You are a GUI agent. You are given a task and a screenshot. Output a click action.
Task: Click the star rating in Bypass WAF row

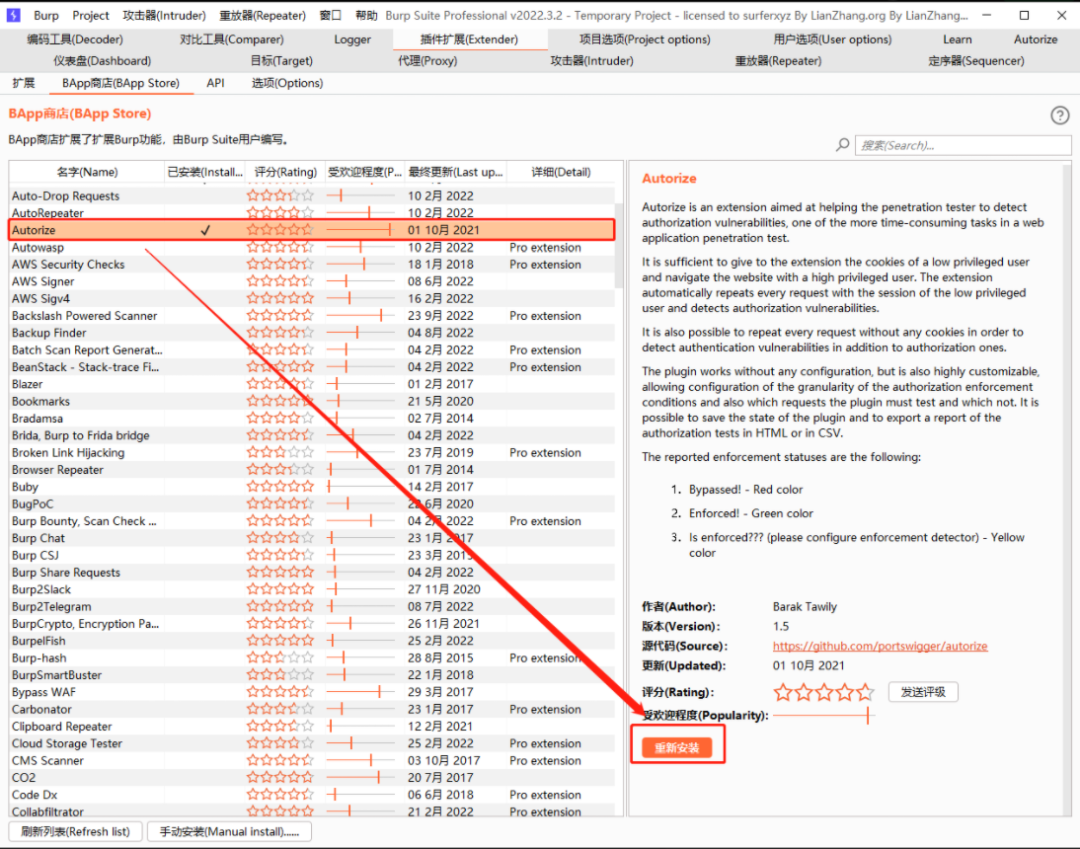(x=280, y=692)
